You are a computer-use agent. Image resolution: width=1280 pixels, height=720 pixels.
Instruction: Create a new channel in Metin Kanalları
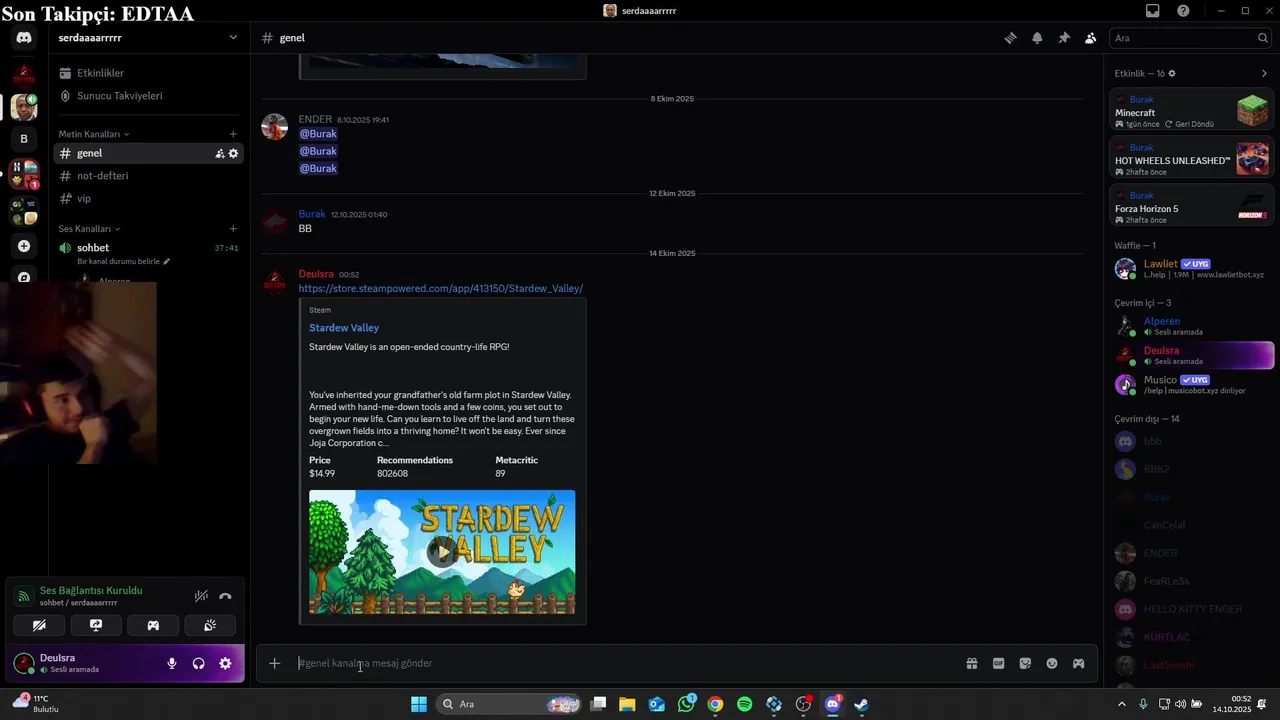pos(233,134)
